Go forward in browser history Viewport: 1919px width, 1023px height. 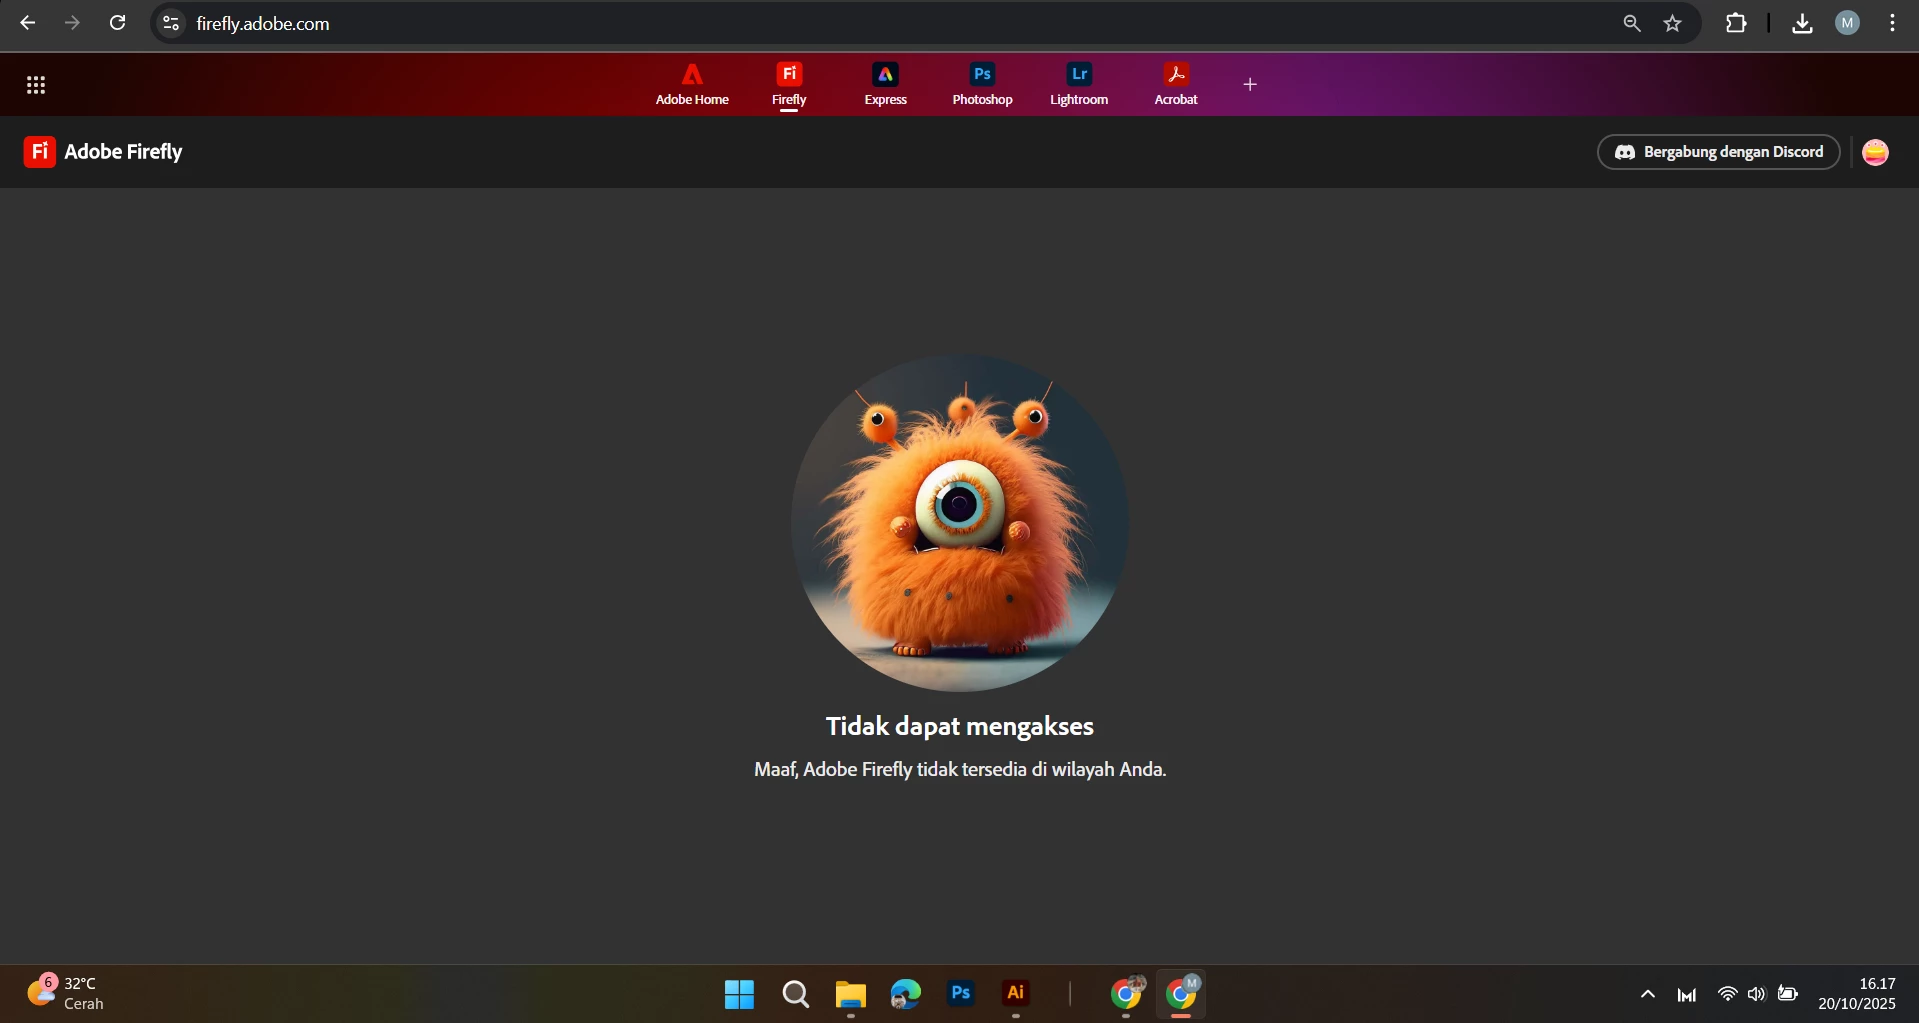click(x=72, y=23)
